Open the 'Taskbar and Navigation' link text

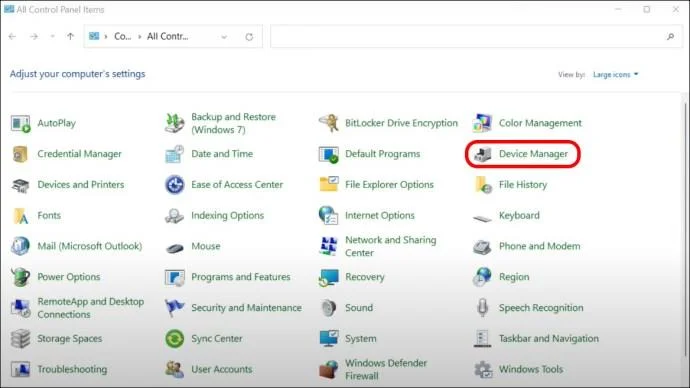(x=549, y=339)
